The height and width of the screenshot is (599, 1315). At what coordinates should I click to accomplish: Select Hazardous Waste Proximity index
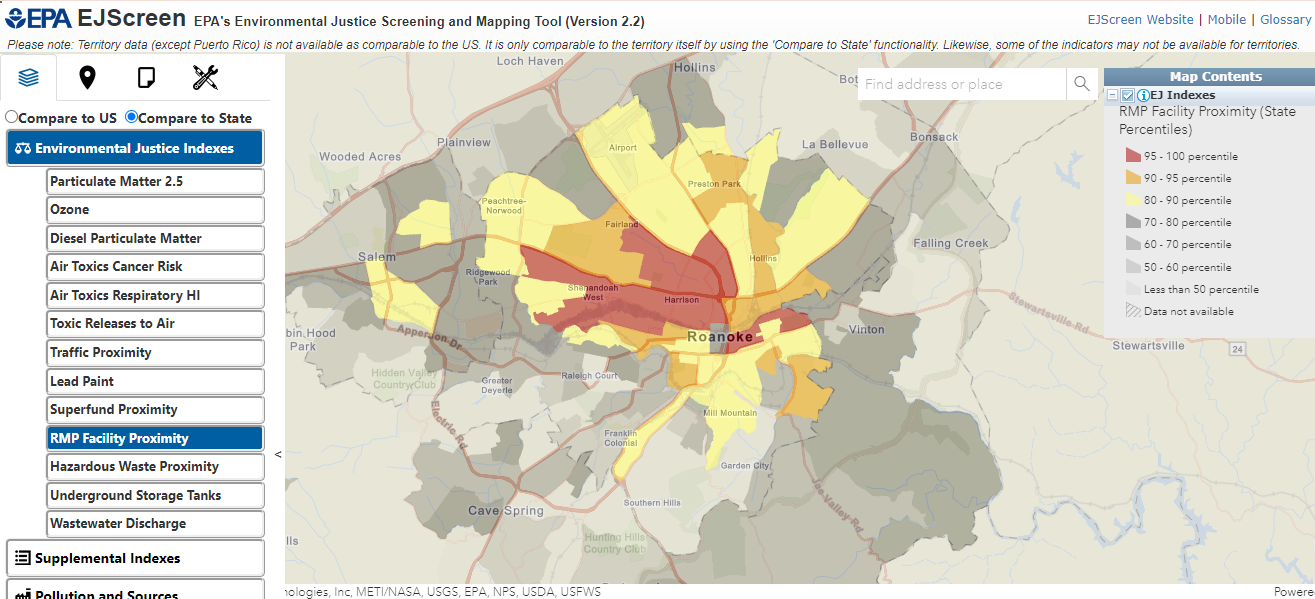coord(156,467)
